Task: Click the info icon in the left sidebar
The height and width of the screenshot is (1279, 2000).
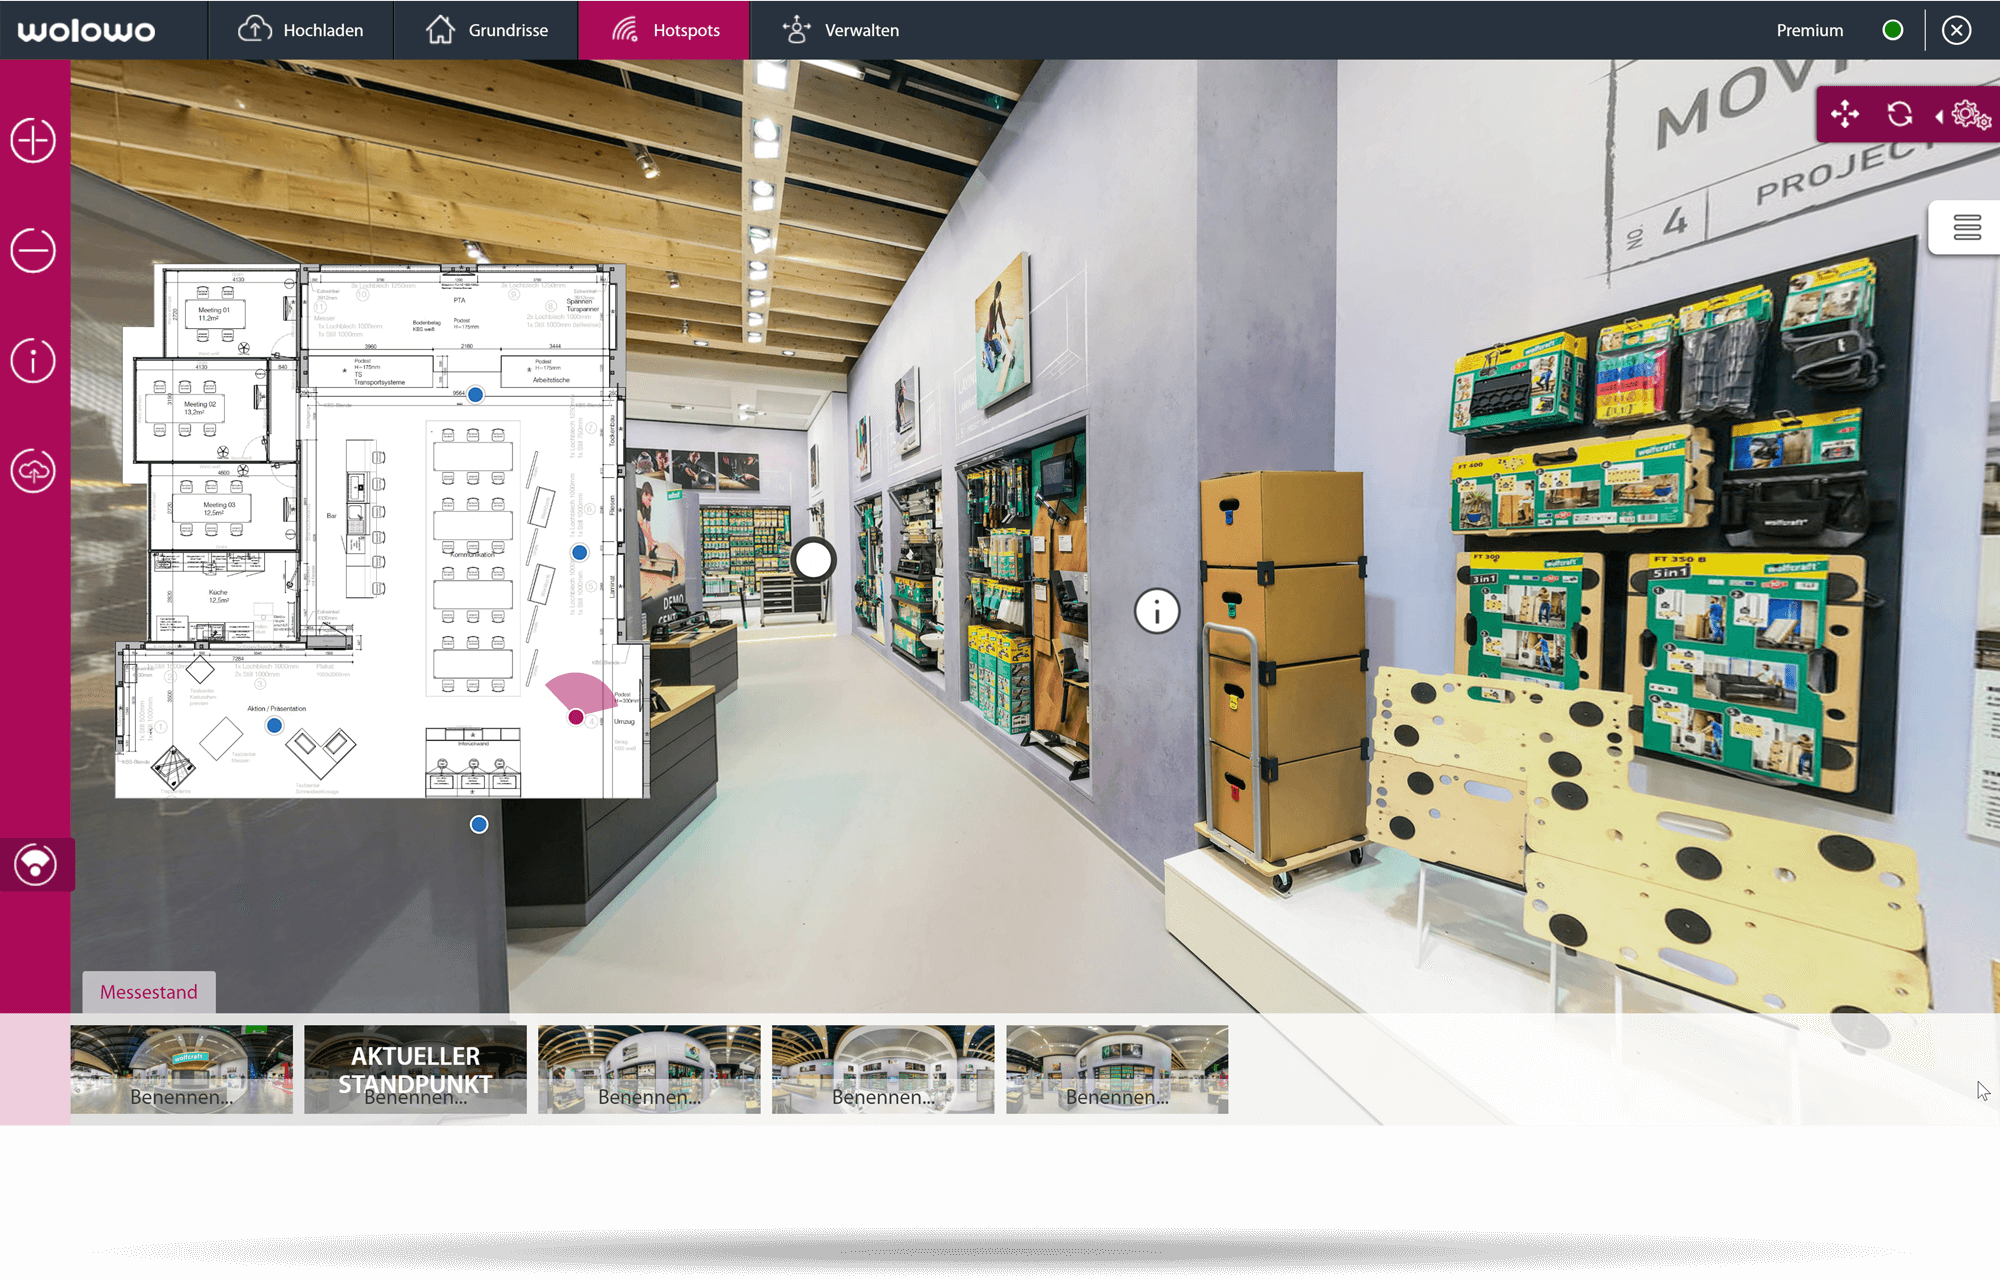Action: (x=33, y=360)
